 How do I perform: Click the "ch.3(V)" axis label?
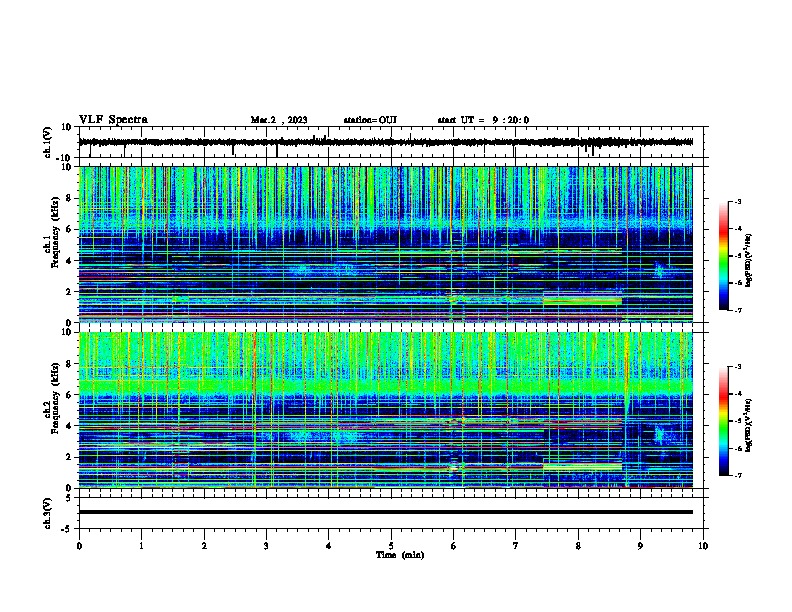48,513
